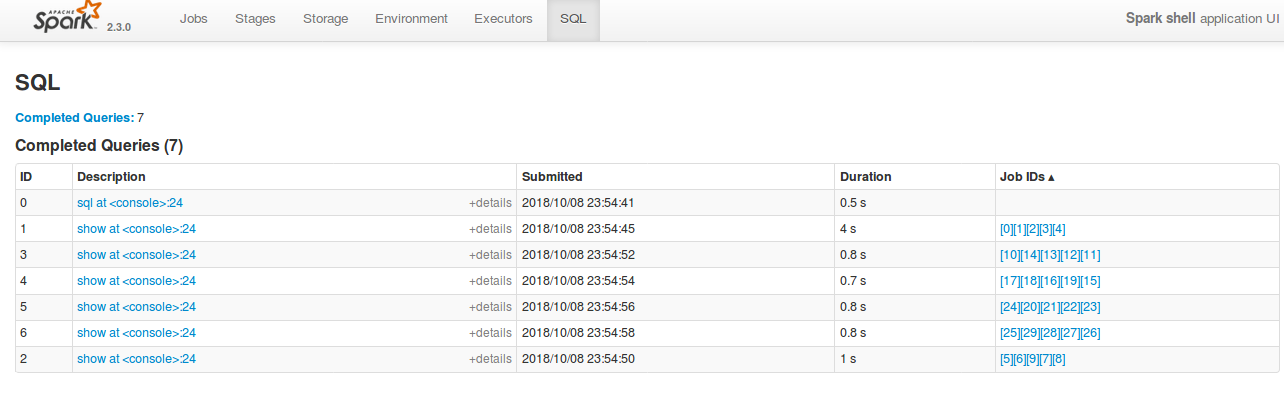
Task: Open job link [24]
Action: coord(1010,307)
